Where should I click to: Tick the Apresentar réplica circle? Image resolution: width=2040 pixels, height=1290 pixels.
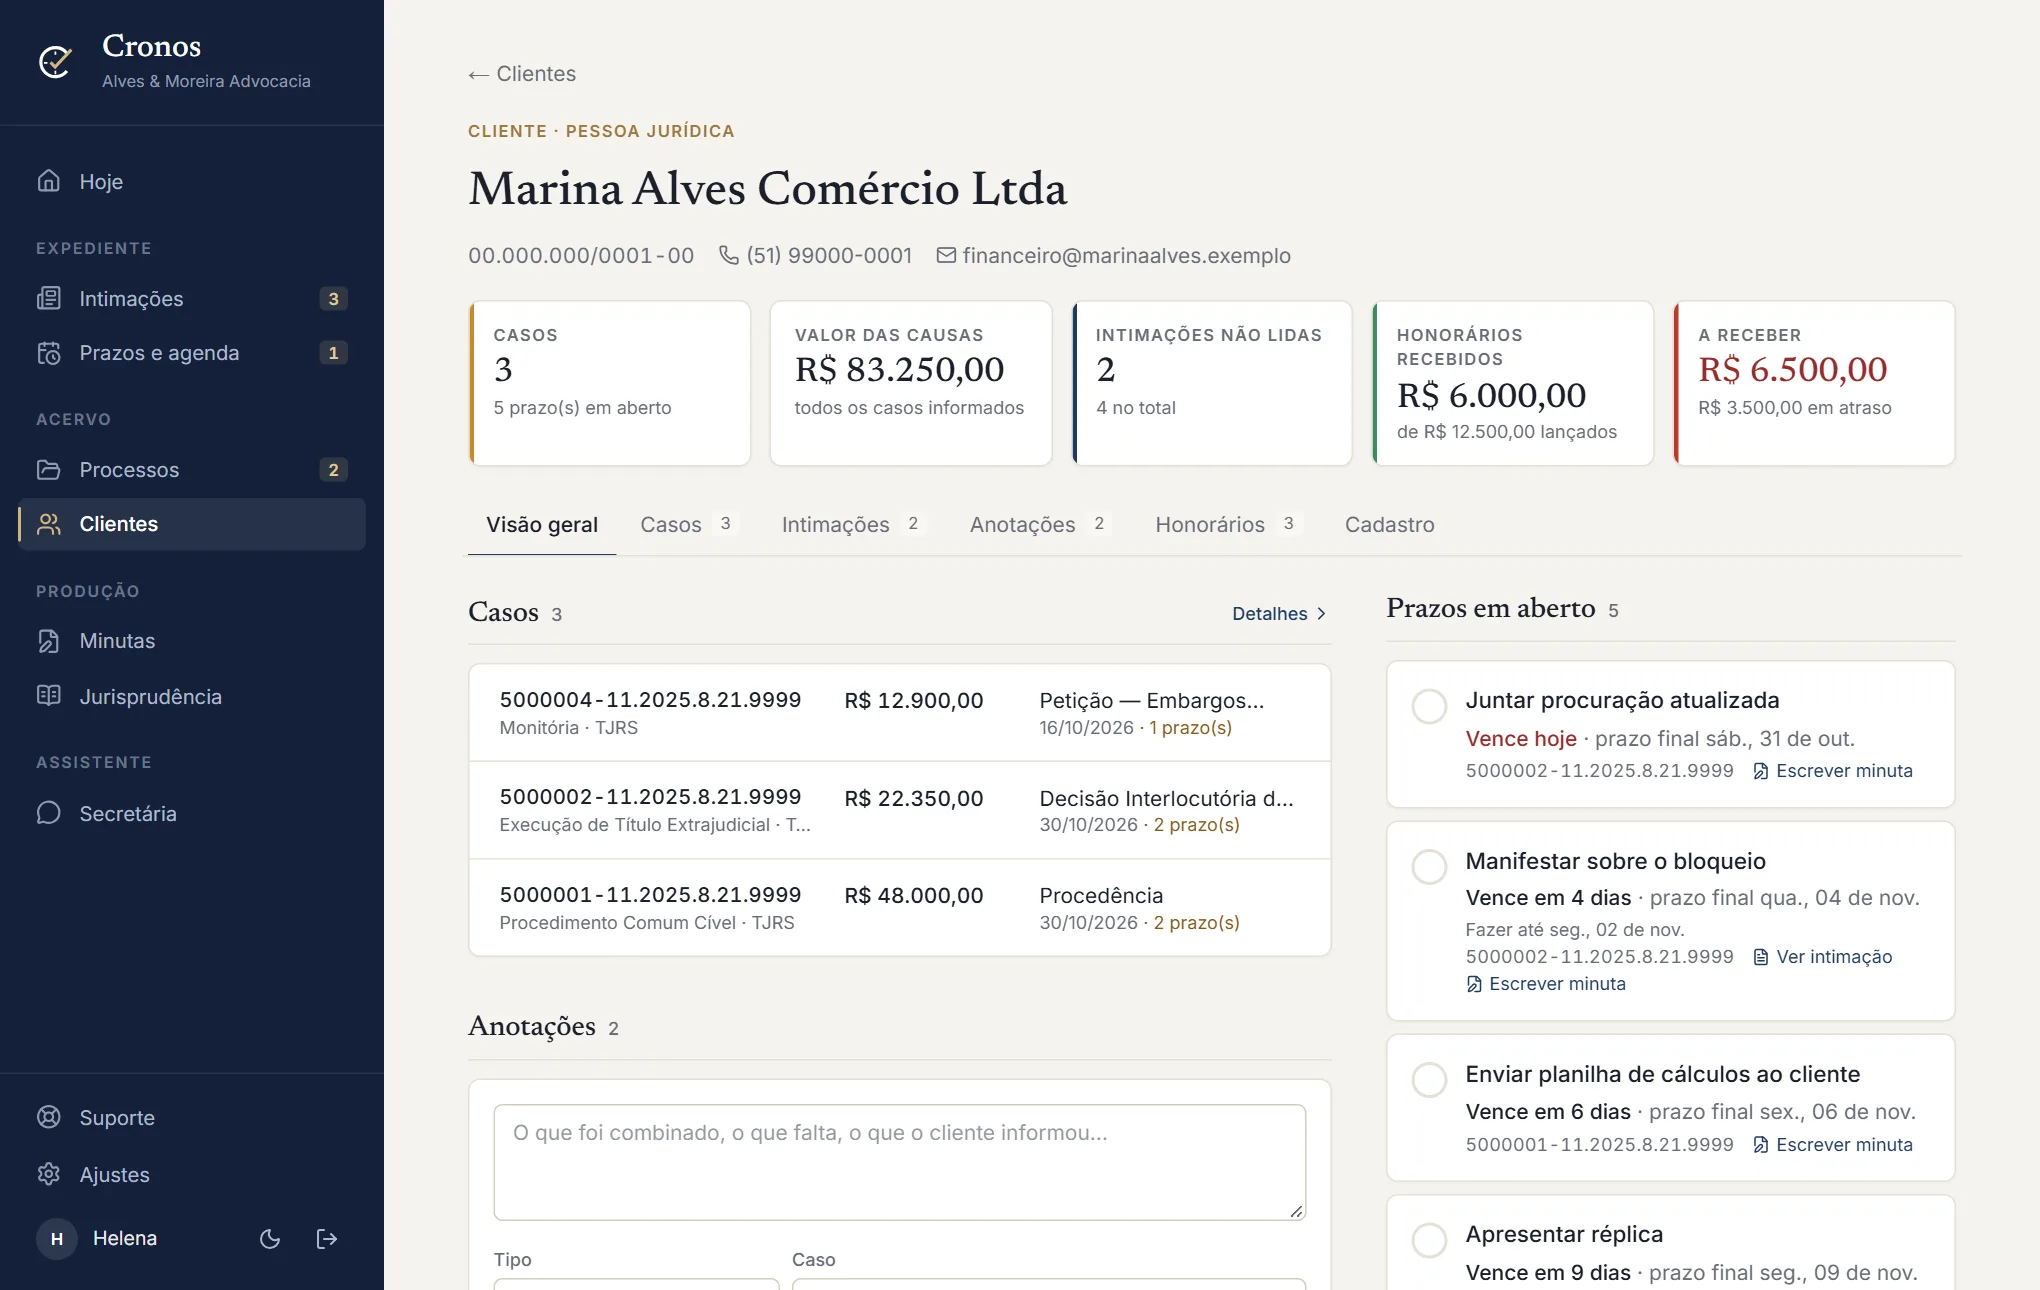click(1429, 1240)
